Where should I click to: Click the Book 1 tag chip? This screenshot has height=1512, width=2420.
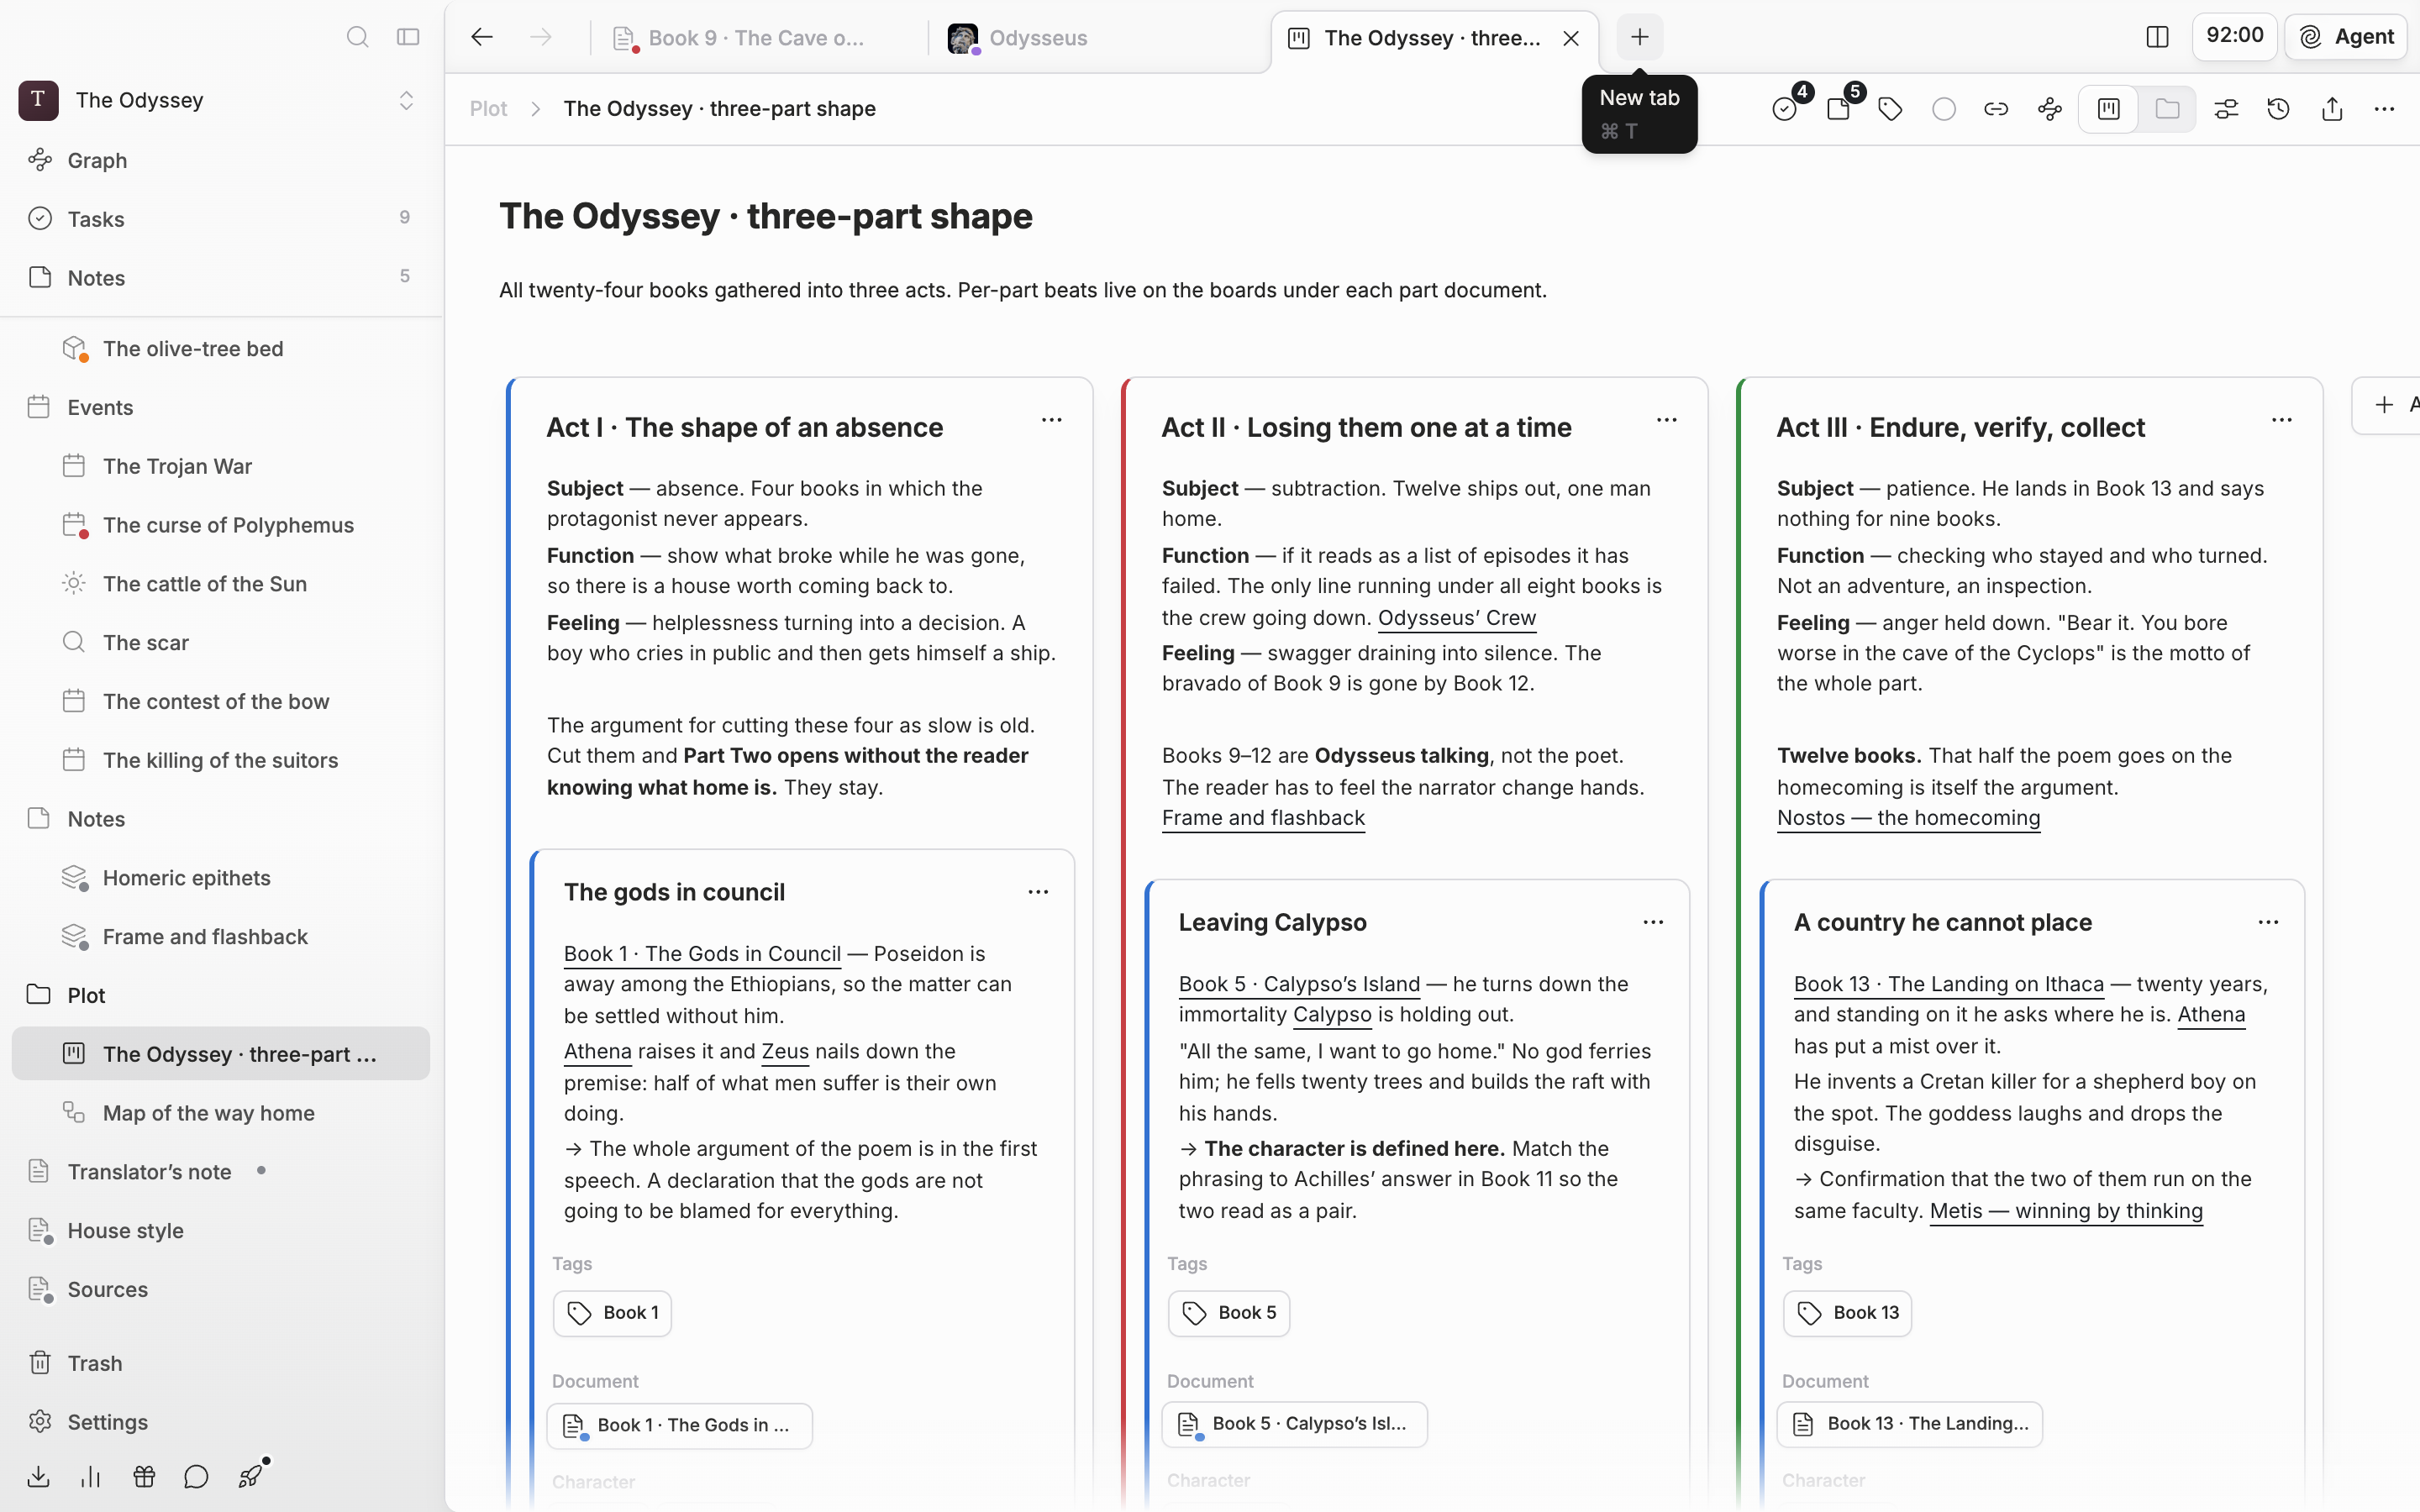[612, 1313]
